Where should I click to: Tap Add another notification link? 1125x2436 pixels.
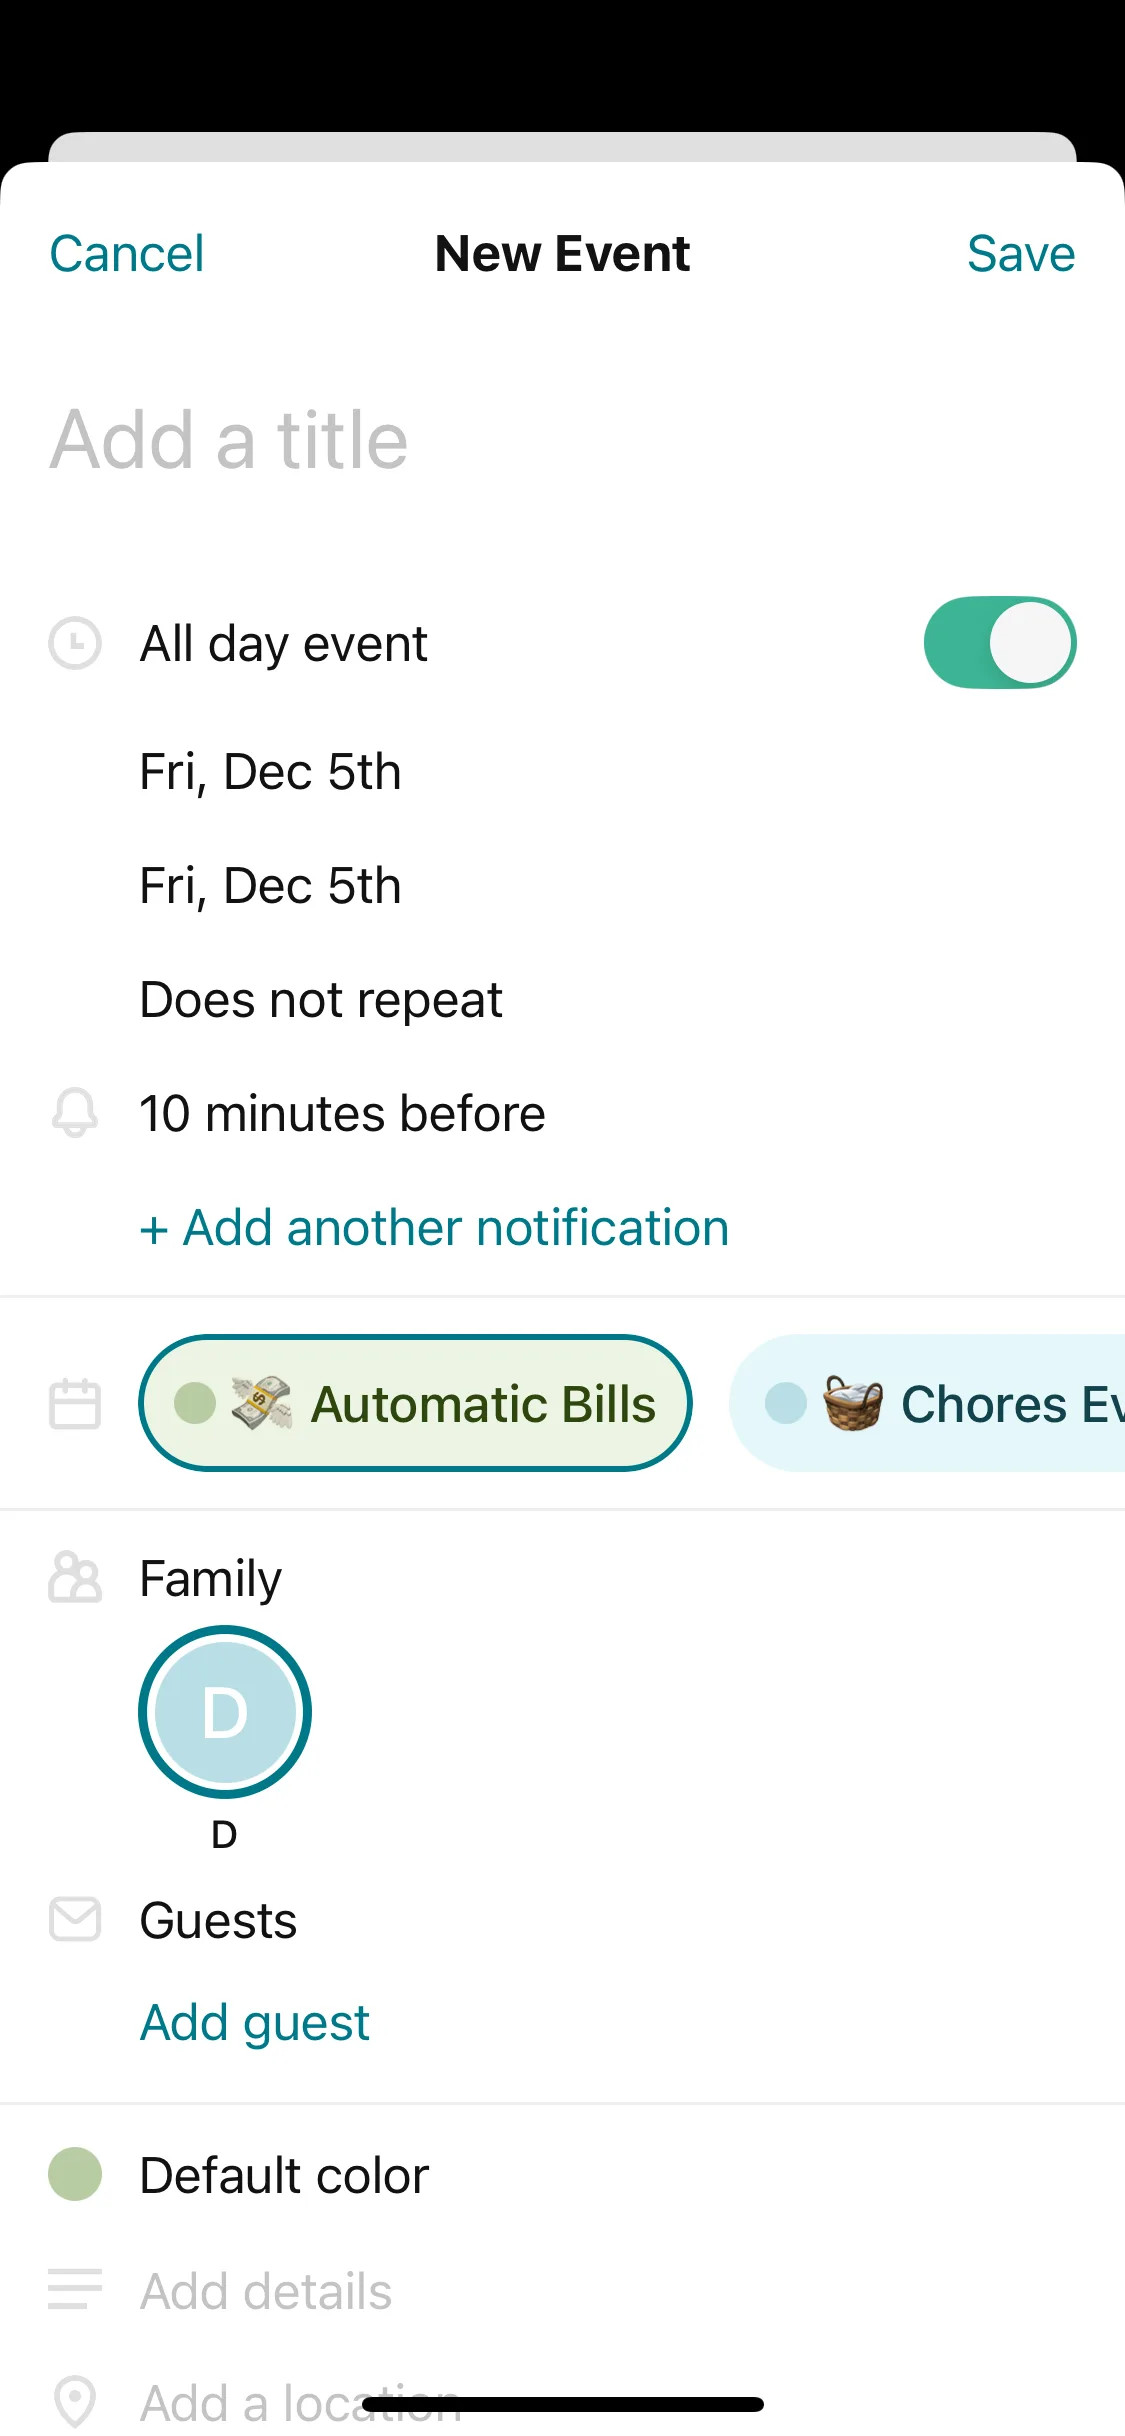(x=434, y=1228)
